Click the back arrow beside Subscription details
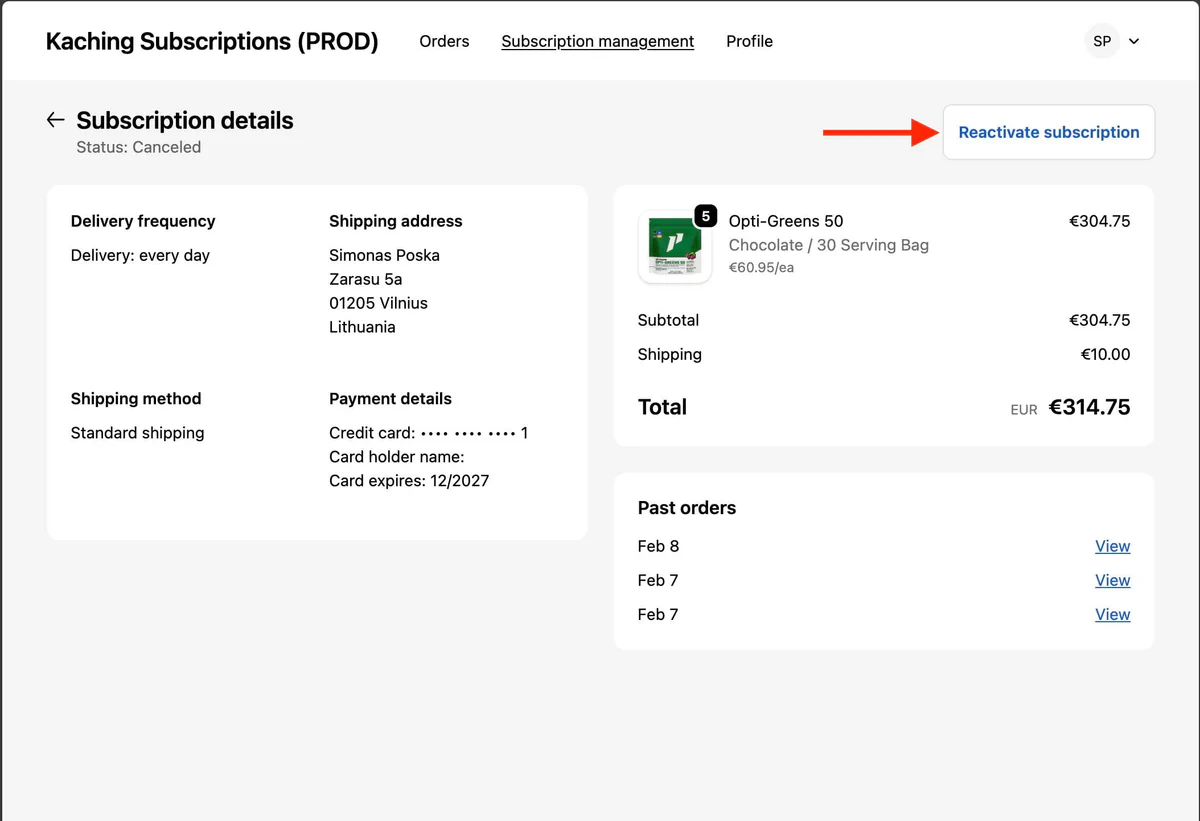This screenshot has width=1200, height=821. click(x=55, y=120)
